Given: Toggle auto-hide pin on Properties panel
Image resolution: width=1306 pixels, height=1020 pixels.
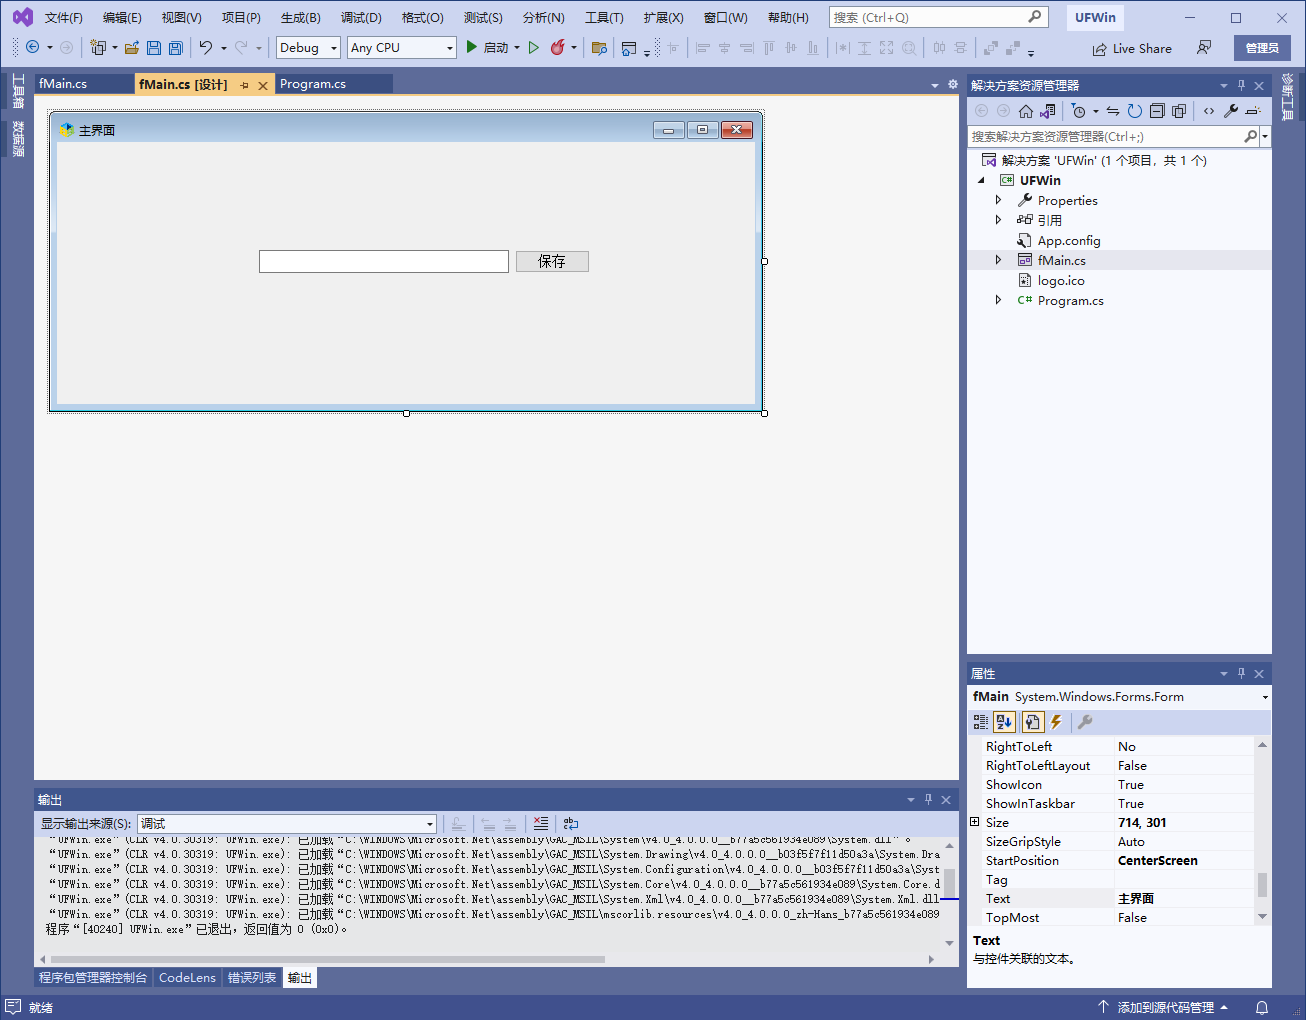Looking at the screenshot, I should tap(1242, 673).
